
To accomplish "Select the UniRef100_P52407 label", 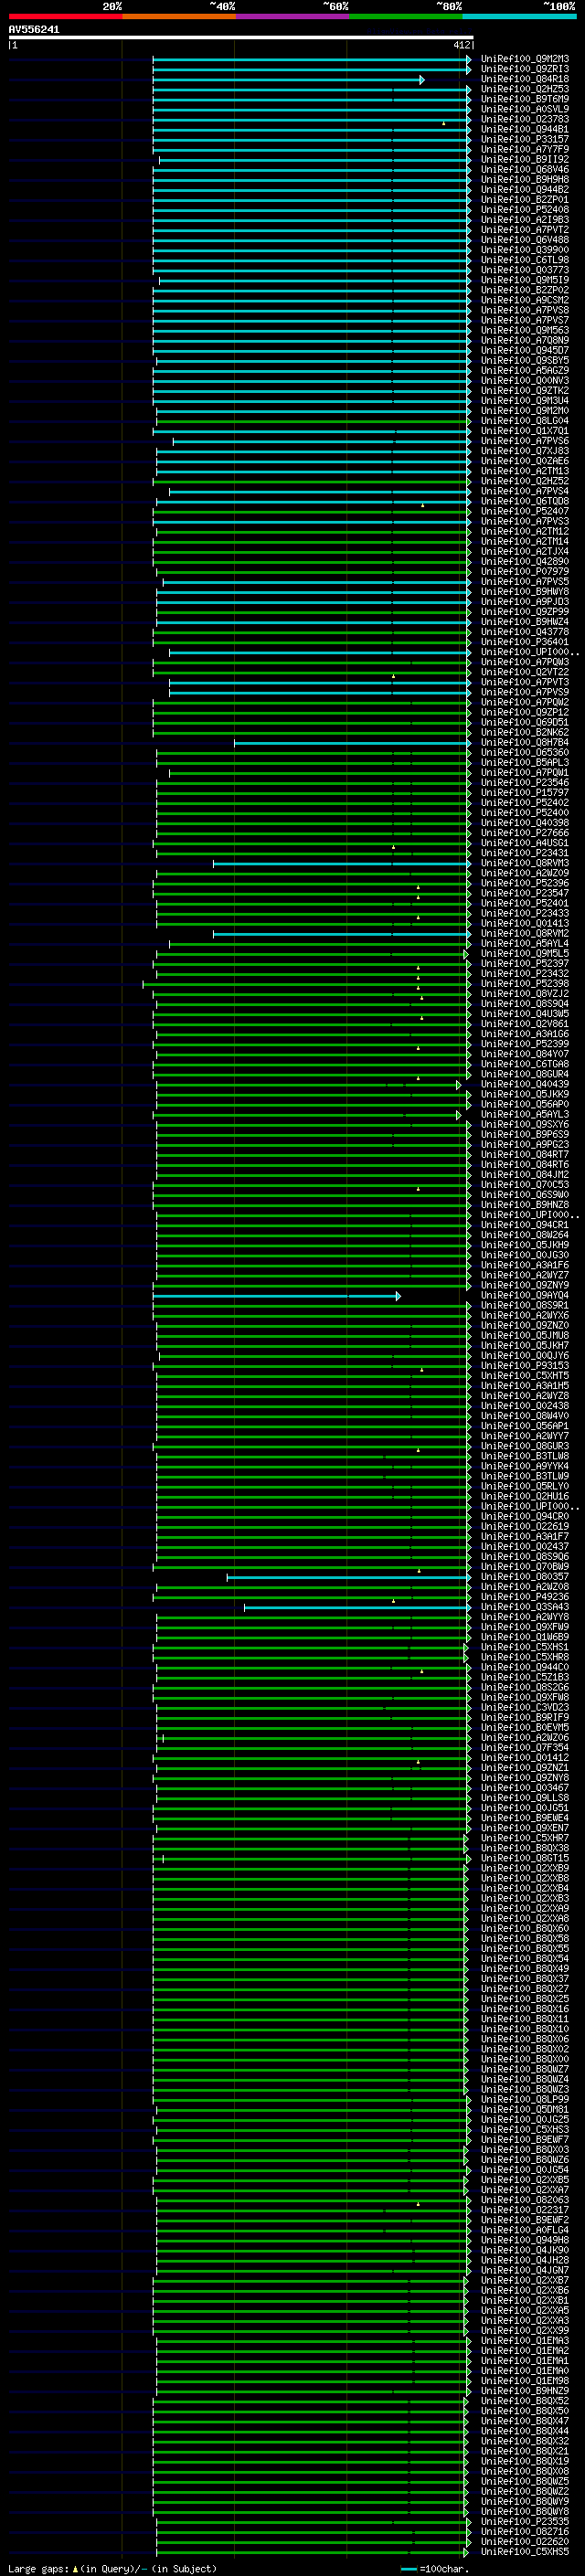I will (525, 511).
